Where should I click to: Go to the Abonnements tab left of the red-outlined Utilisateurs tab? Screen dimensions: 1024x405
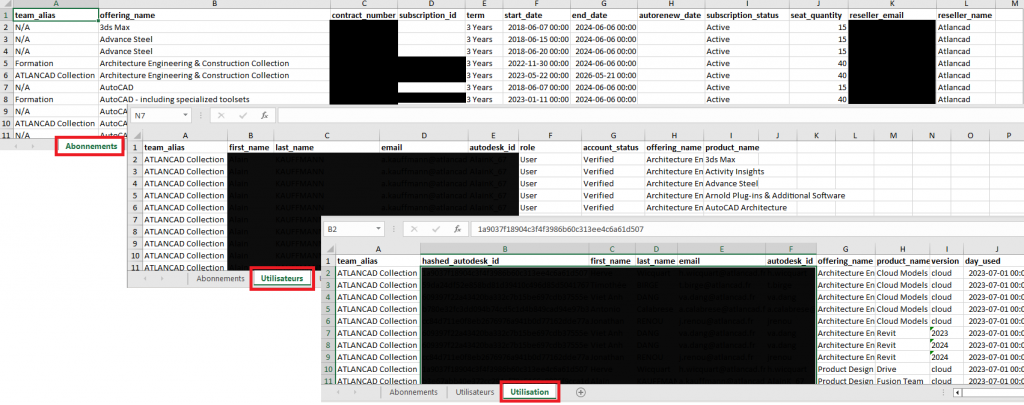point(220,279)
